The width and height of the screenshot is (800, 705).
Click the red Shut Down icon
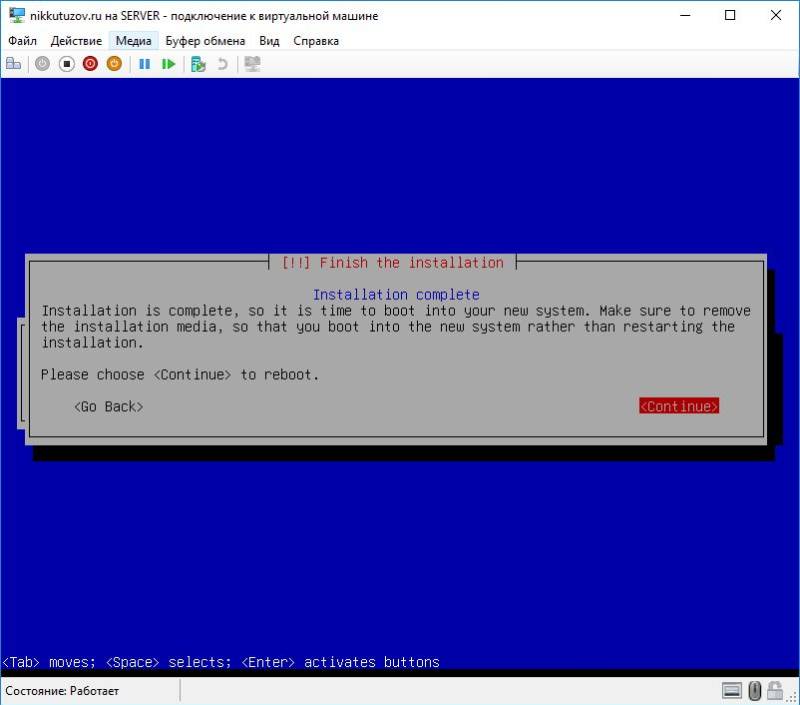point(92,63)
